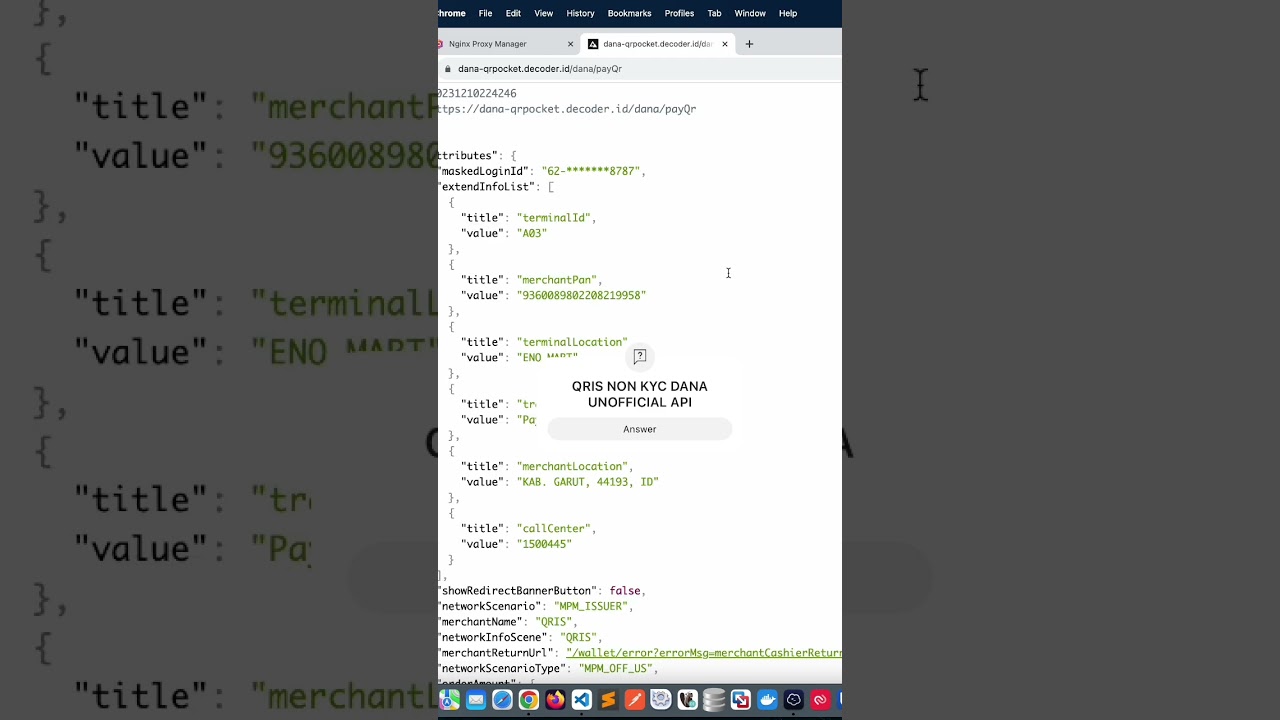Close the Nginx Proxy Manager tab

571,44
